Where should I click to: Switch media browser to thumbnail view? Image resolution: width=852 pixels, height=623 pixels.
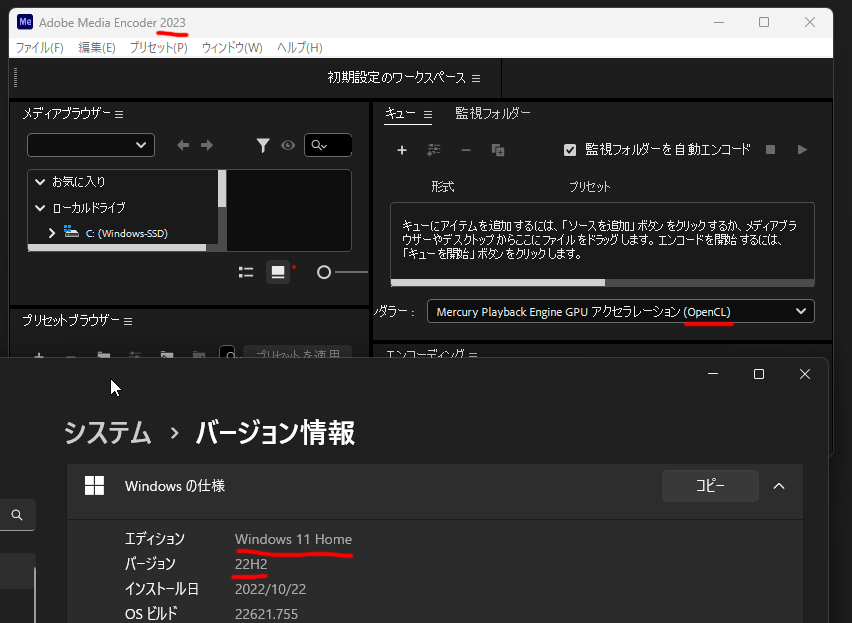point(278,272)
